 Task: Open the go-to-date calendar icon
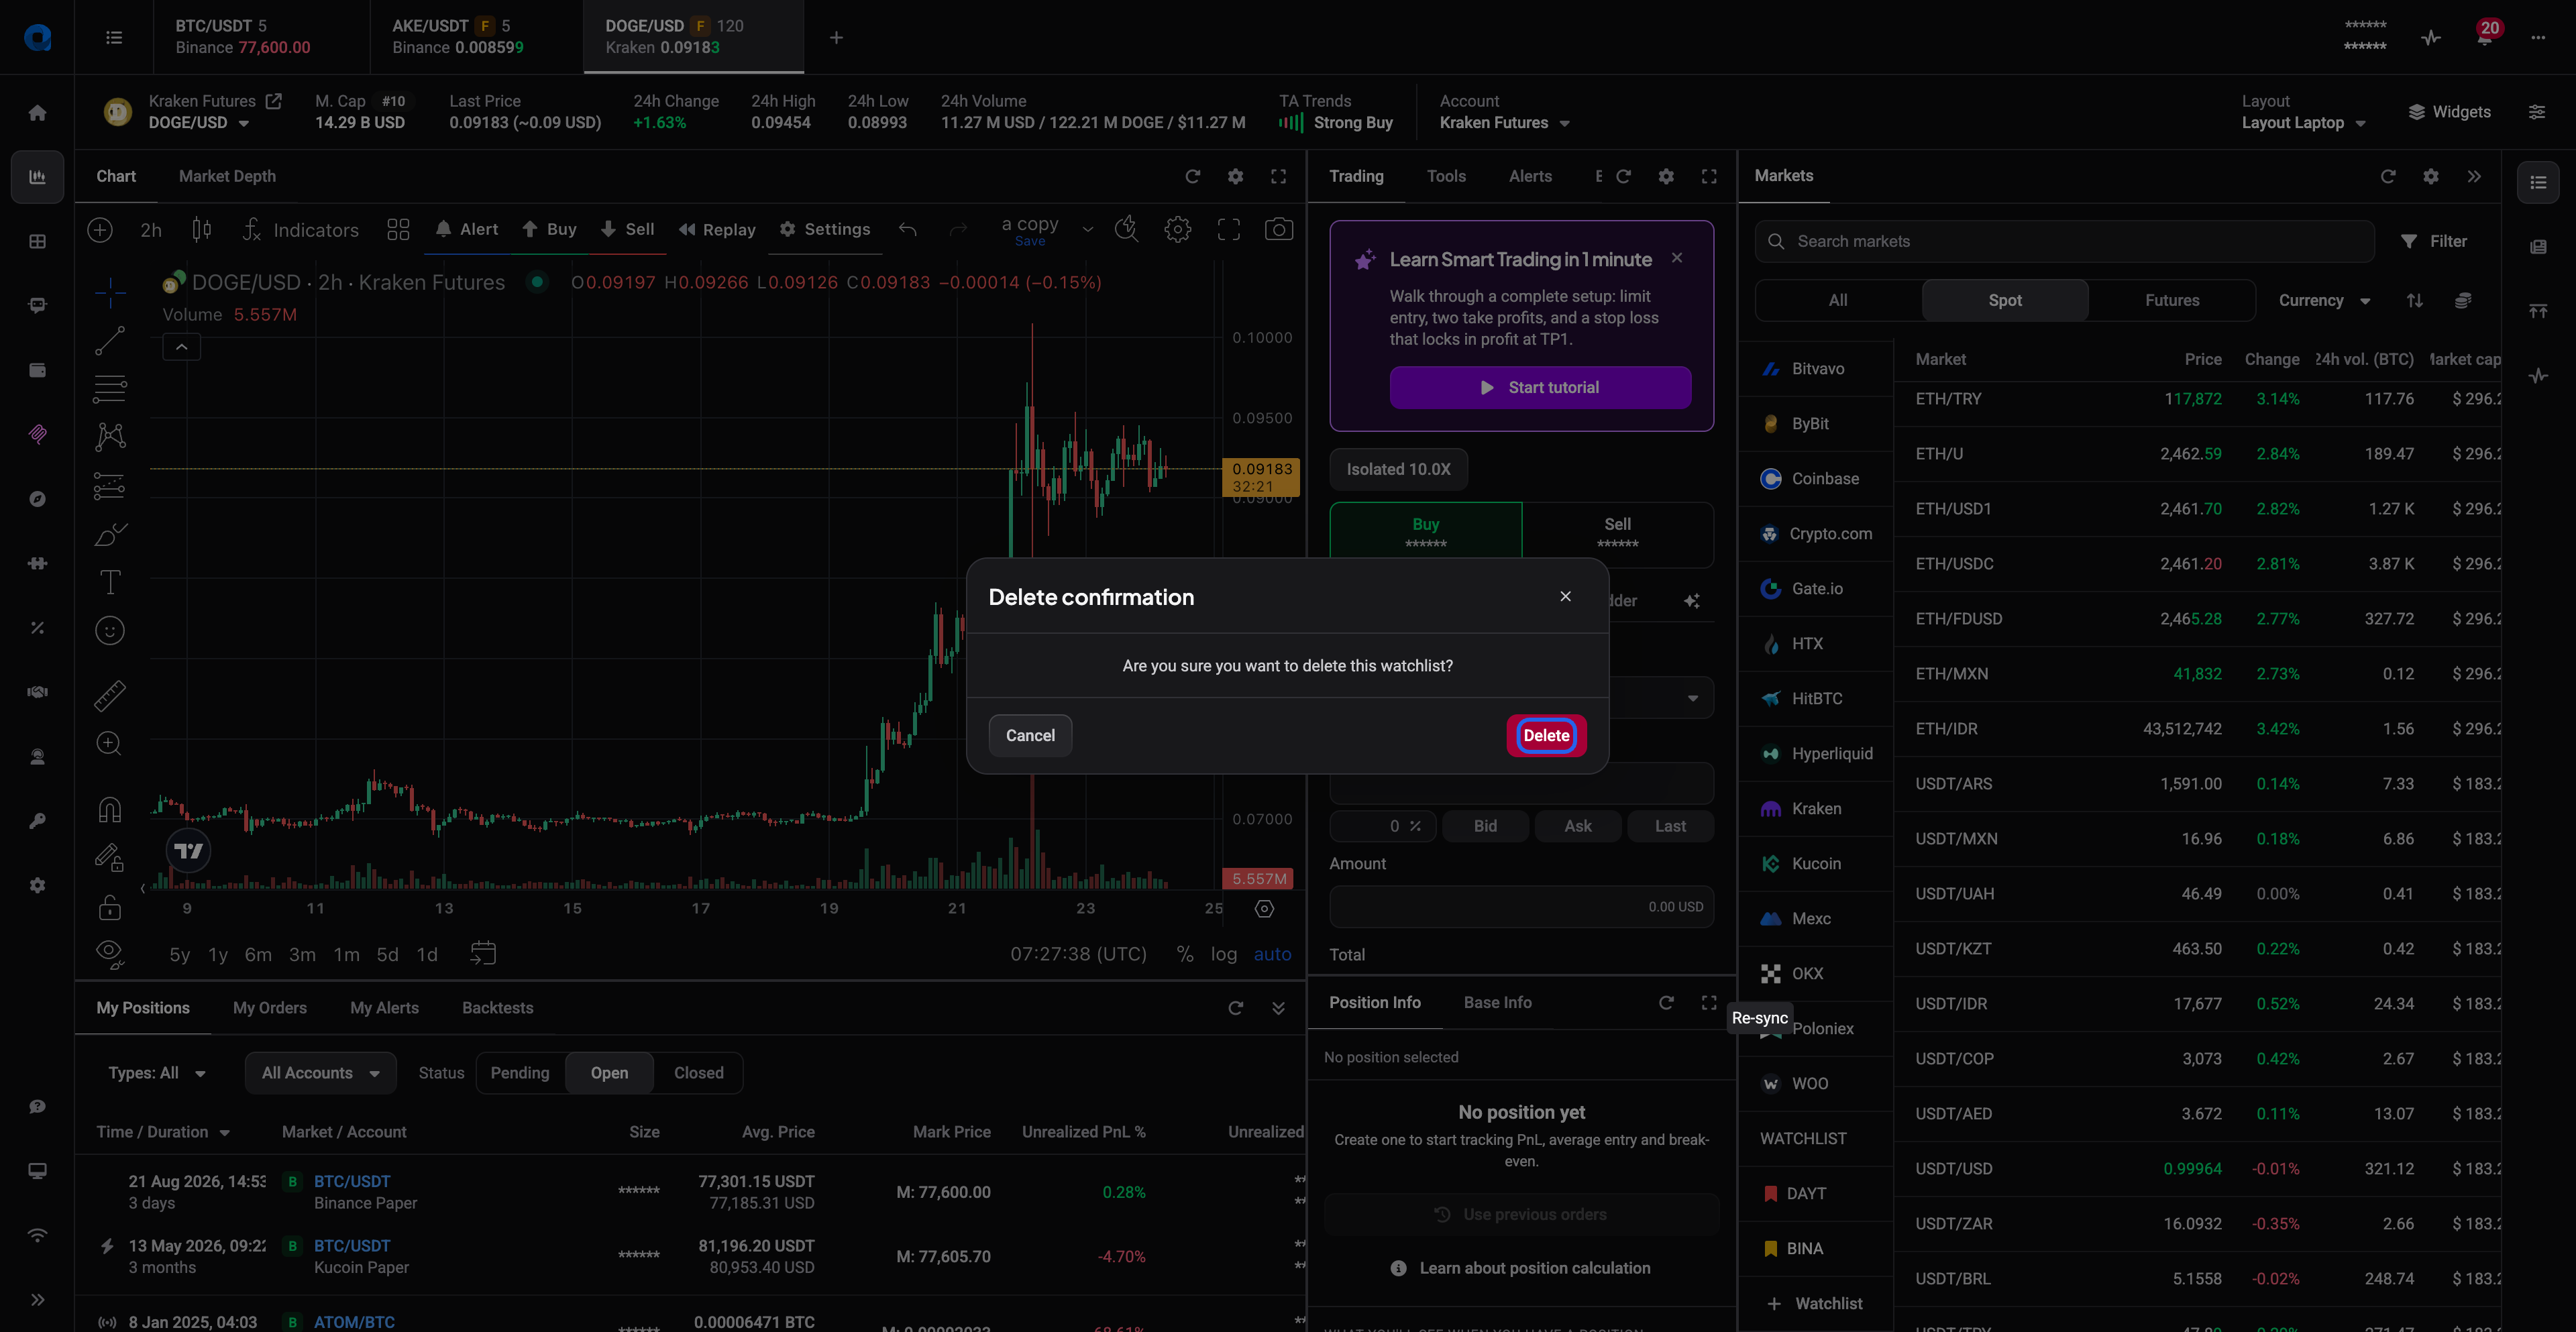point(483,953)
